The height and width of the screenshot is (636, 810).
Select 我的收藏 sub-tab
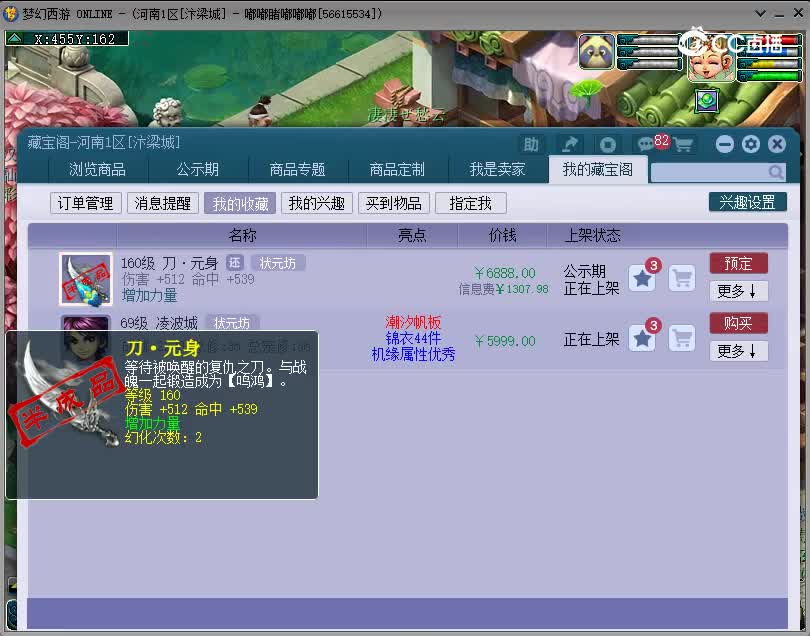pos(240,203)
